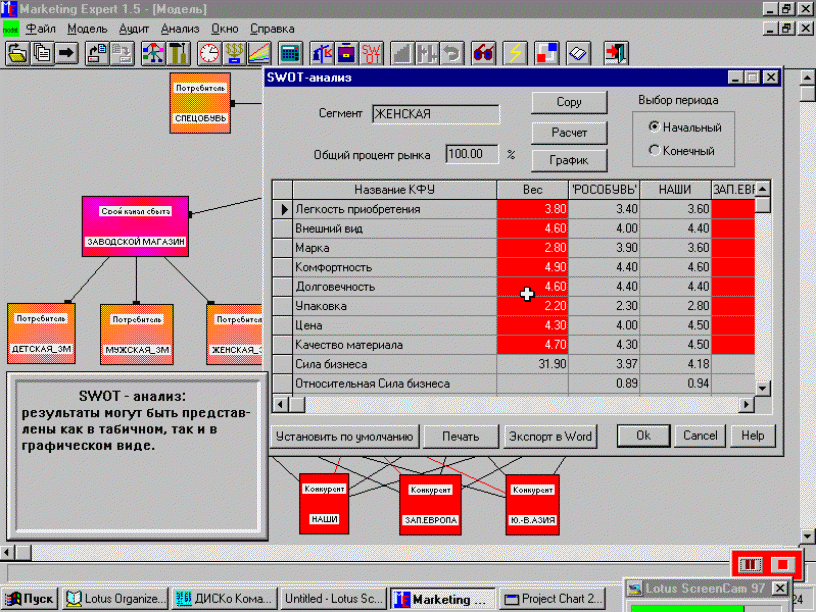The width and height of the screenshot is (816, 612).
Task: Click the Сила бизнеса value 31.90
Action: [532, 364]
